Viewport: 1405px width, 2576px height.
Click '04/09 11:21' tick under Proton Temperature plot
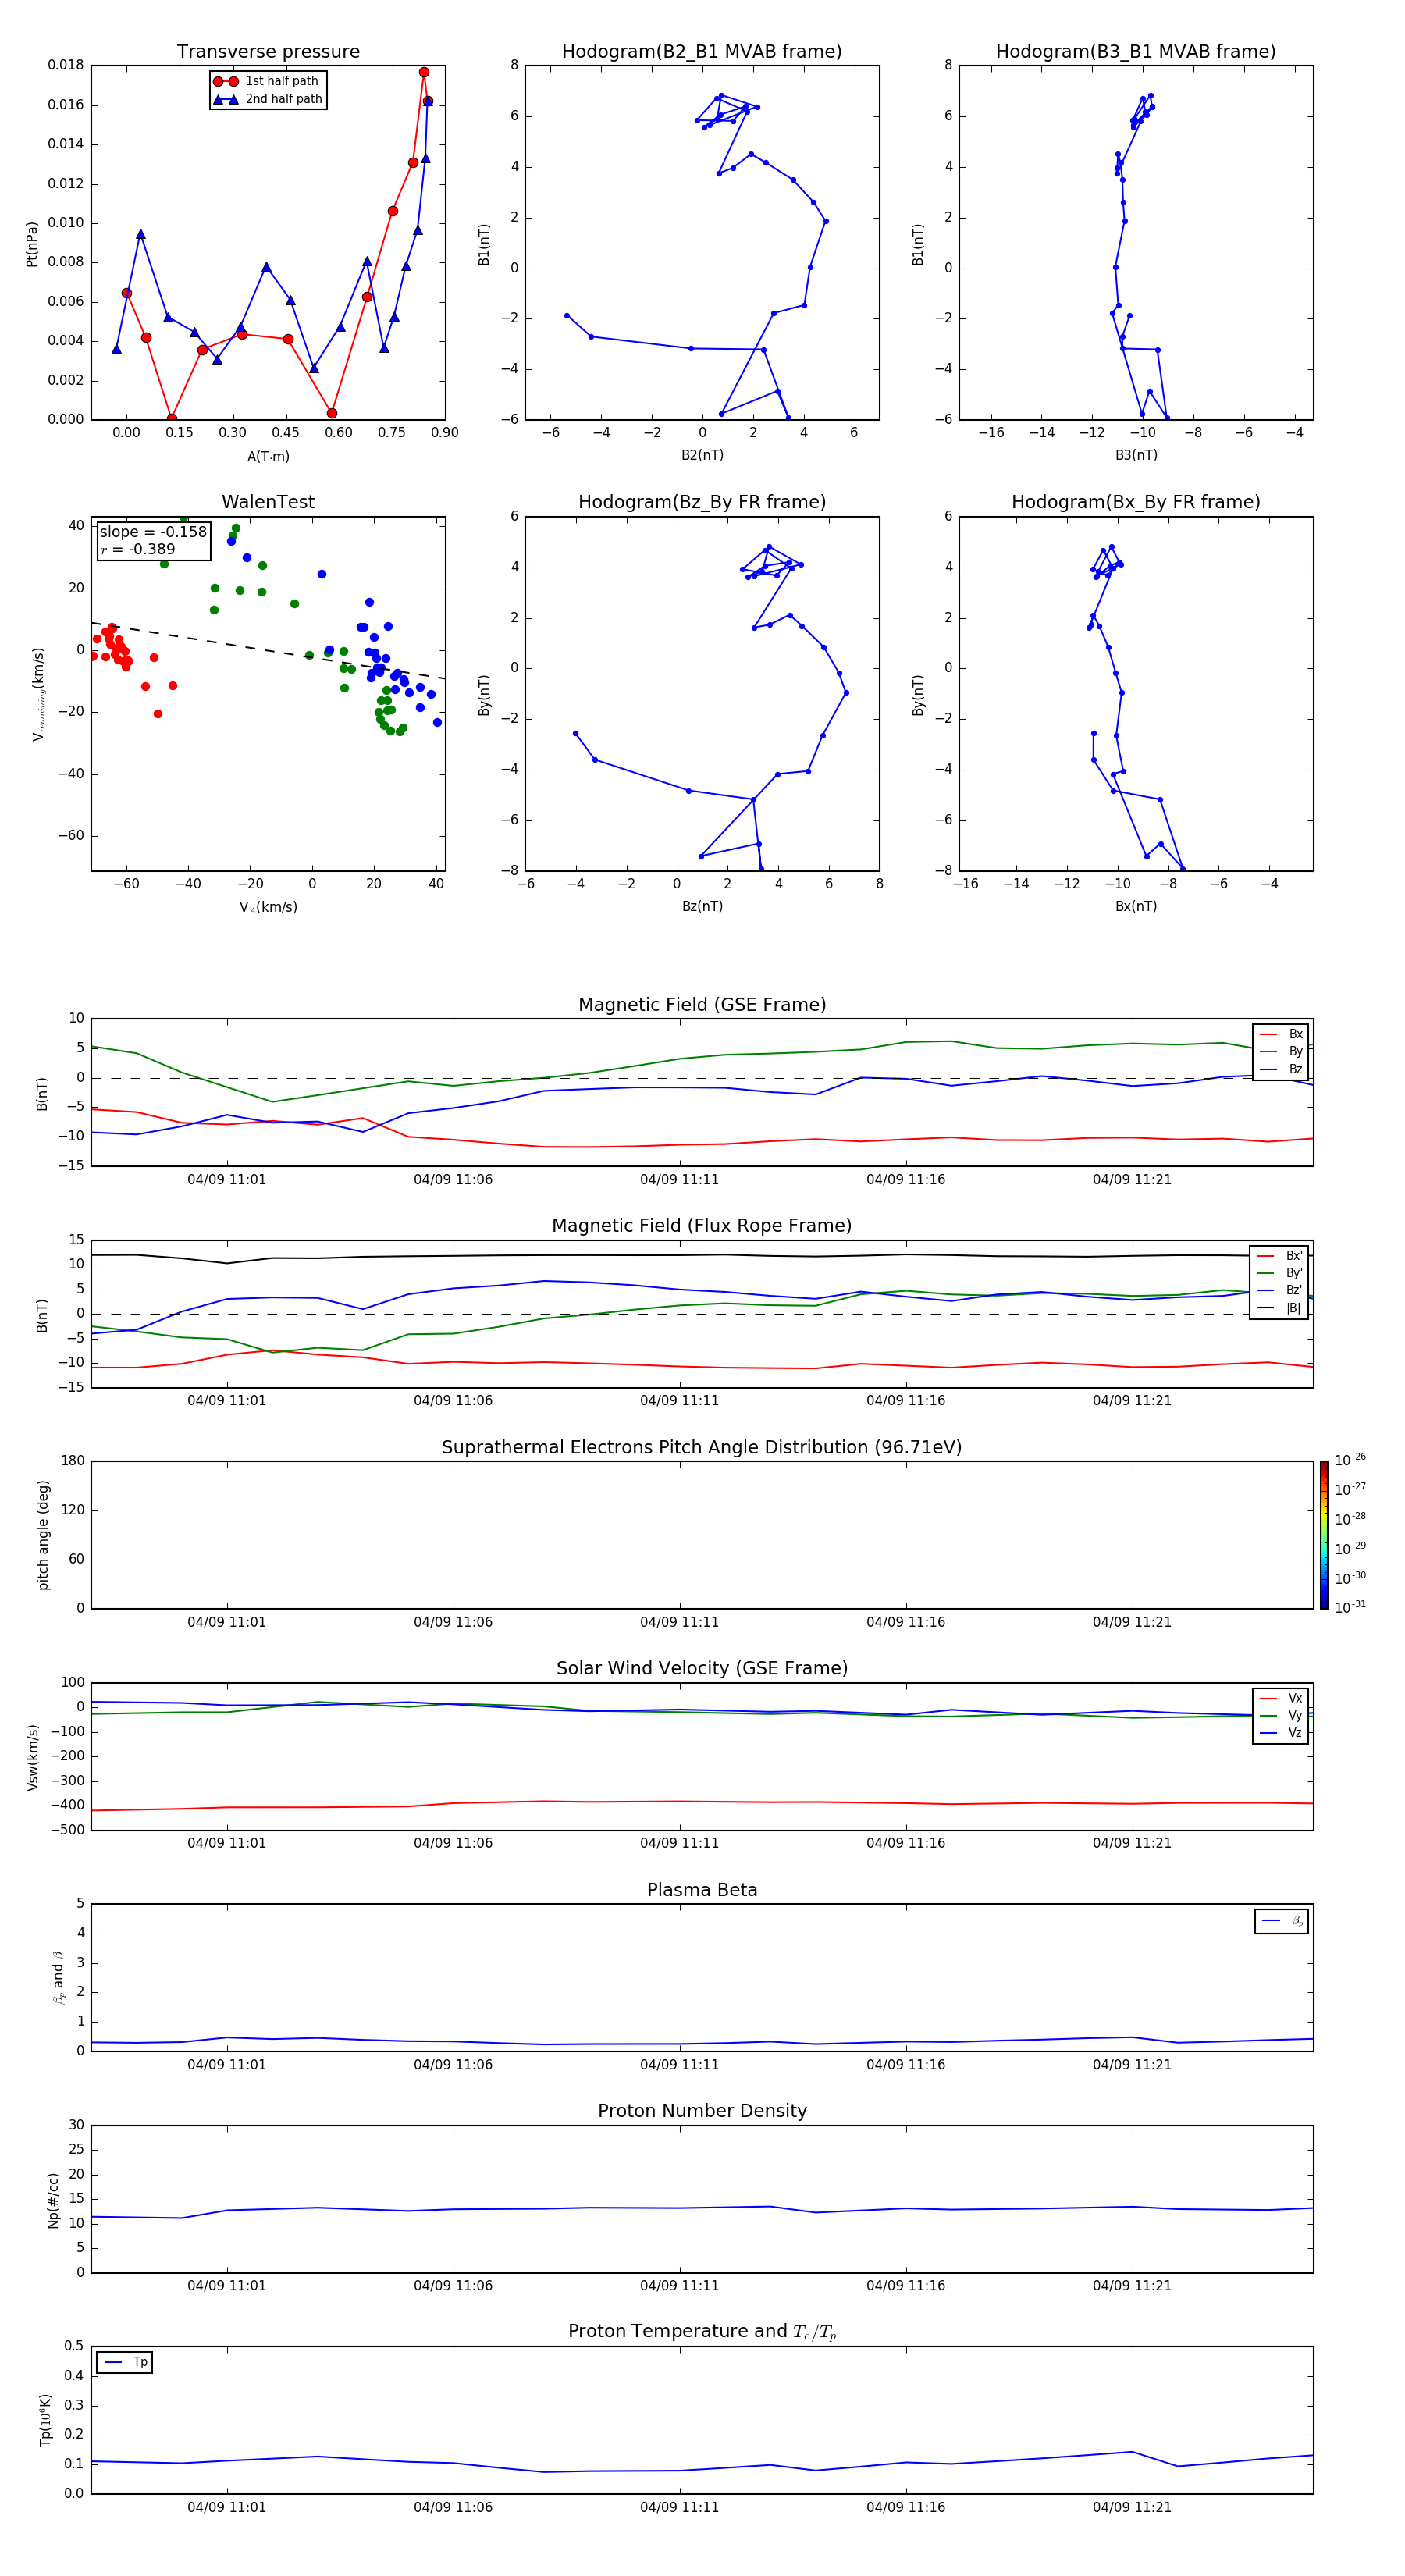(1132, 2507)
